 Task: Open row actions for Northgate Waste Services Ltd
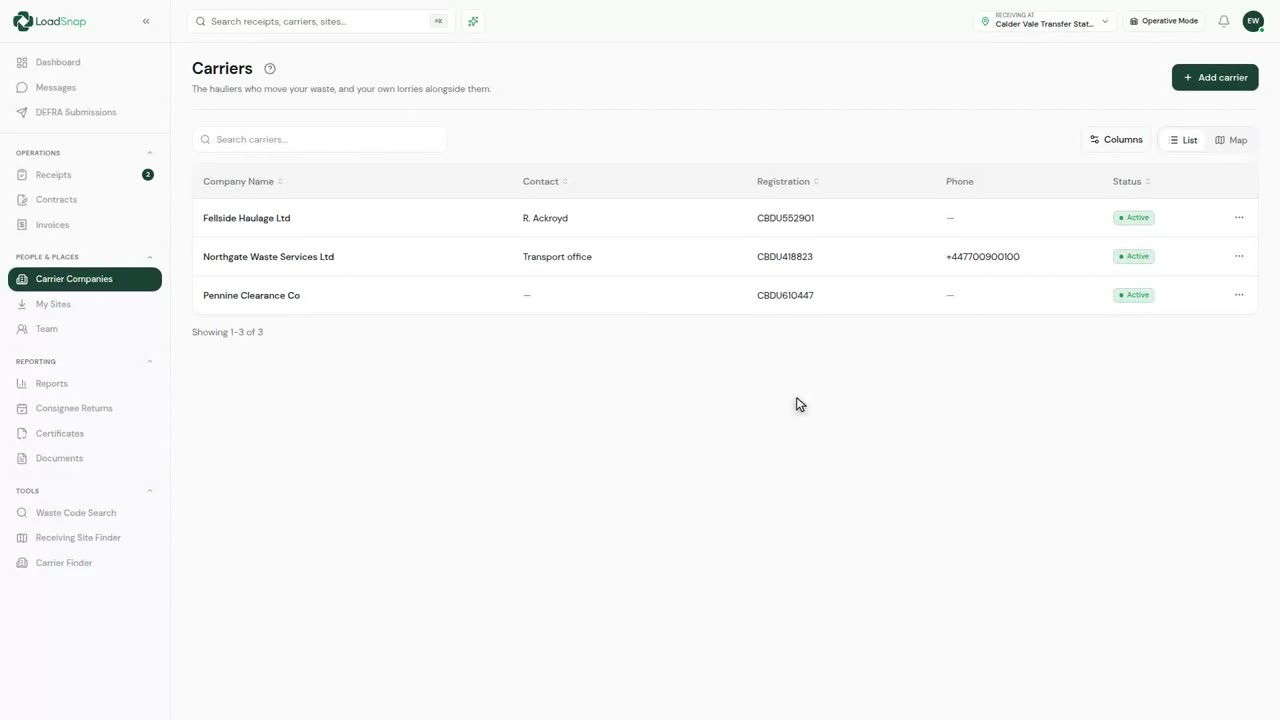coord(1239,257)
